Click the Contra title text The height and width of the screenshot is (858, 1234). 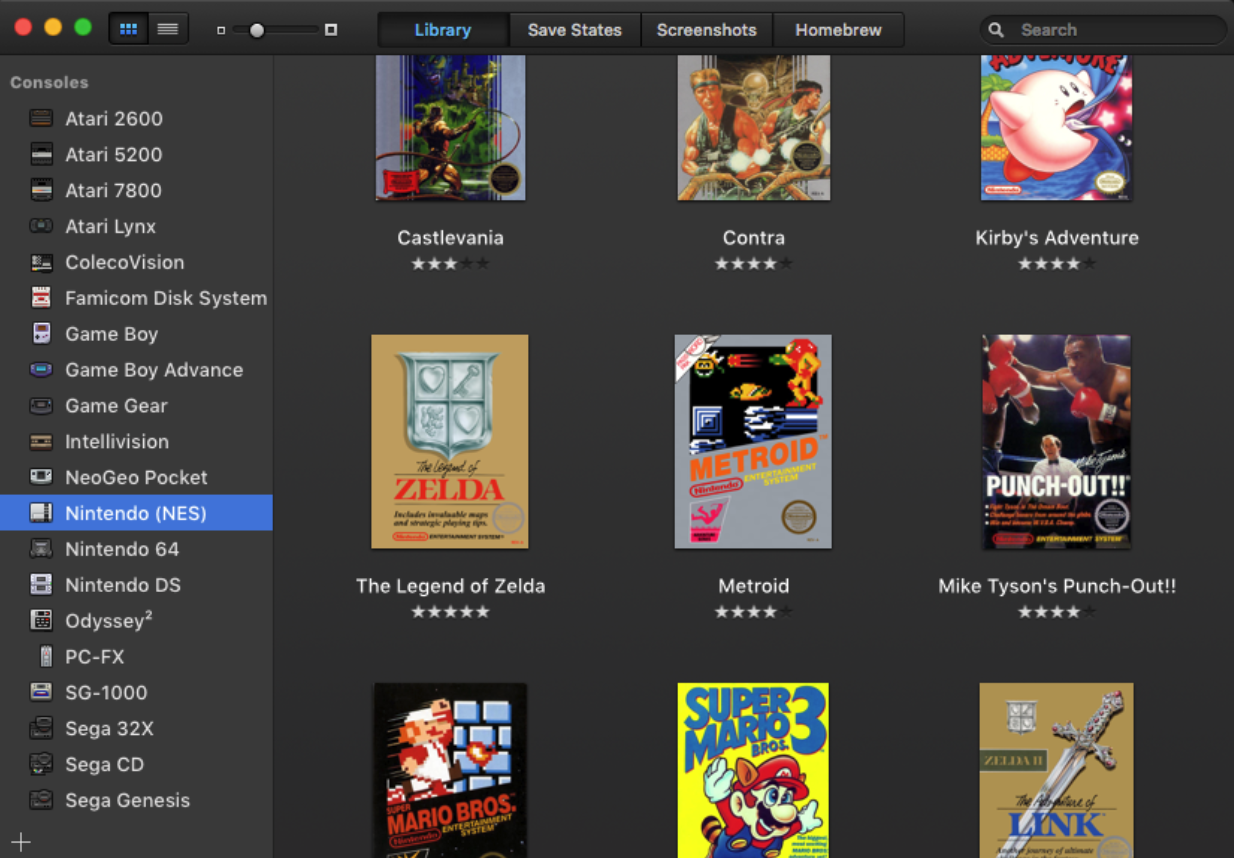pyautogui.click(x=754, y=238)
